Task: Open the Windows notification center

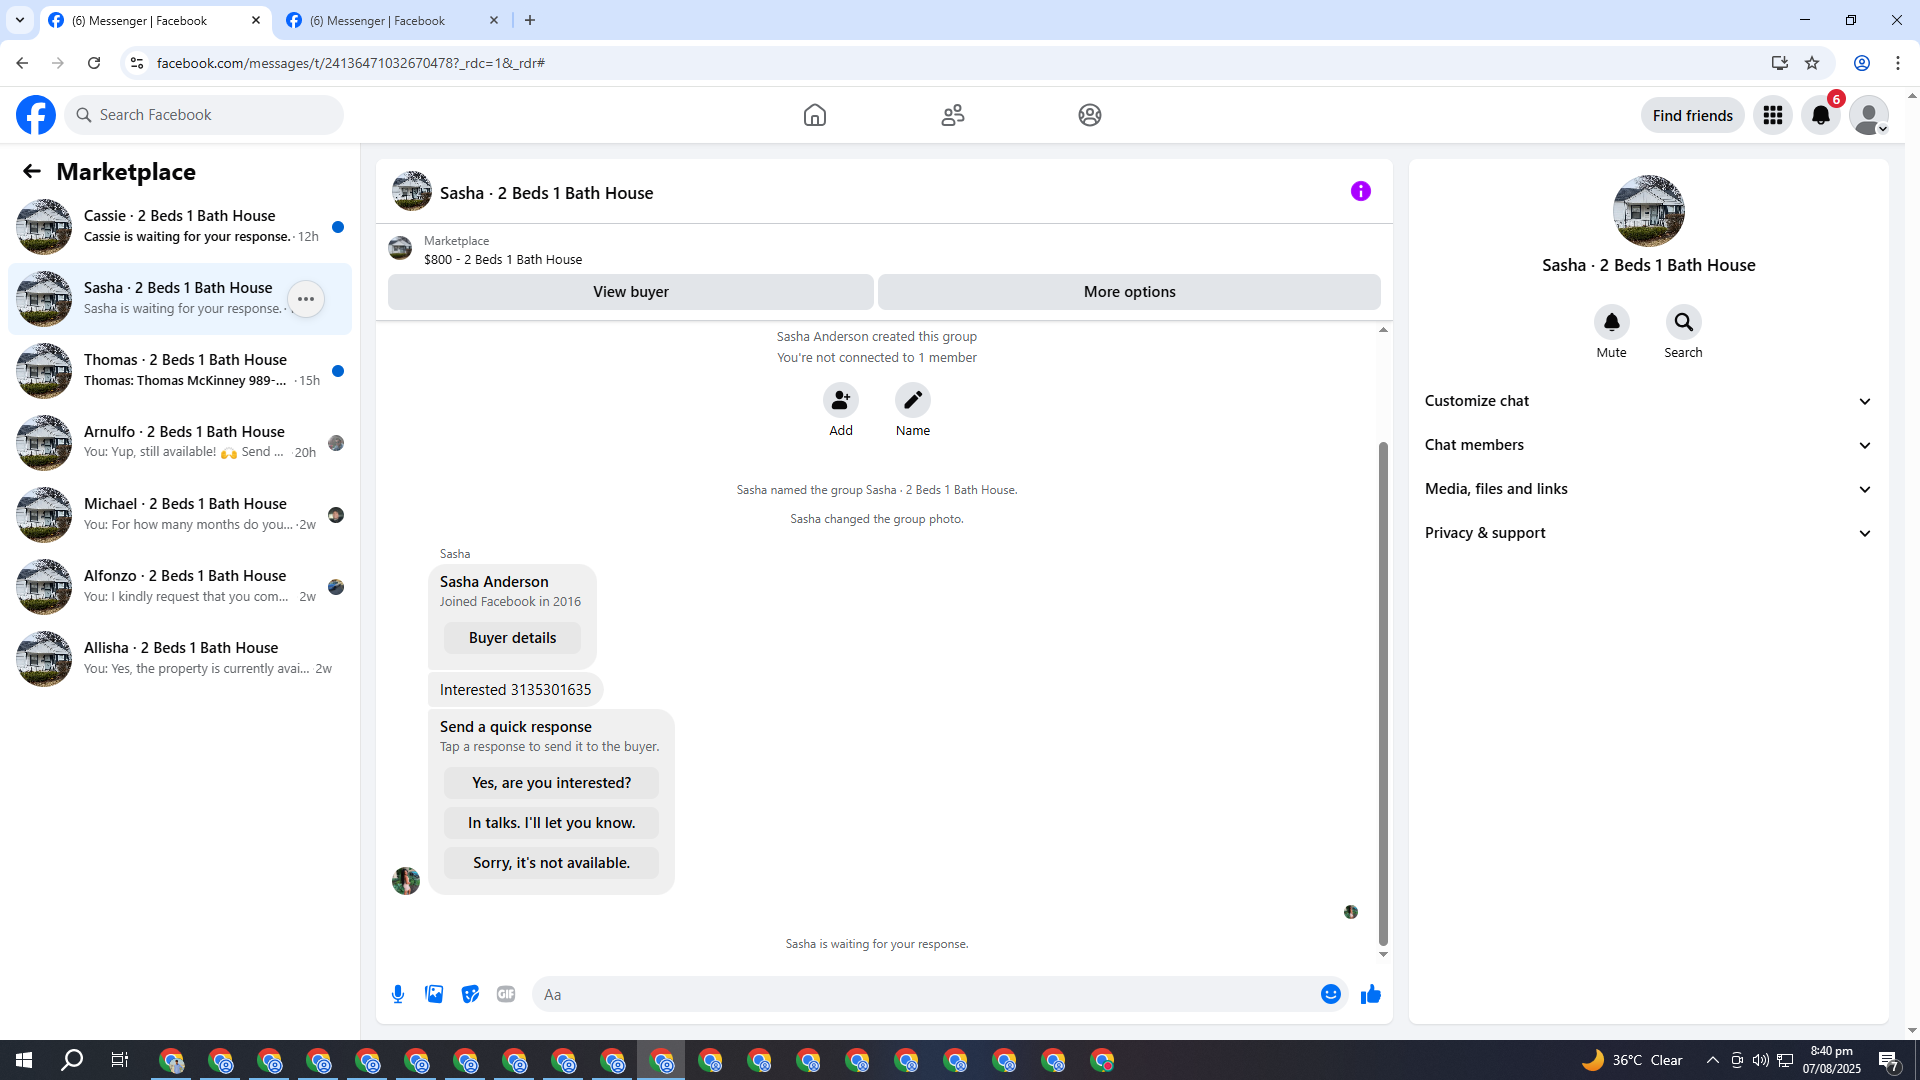Action: pos(1889,1060)
